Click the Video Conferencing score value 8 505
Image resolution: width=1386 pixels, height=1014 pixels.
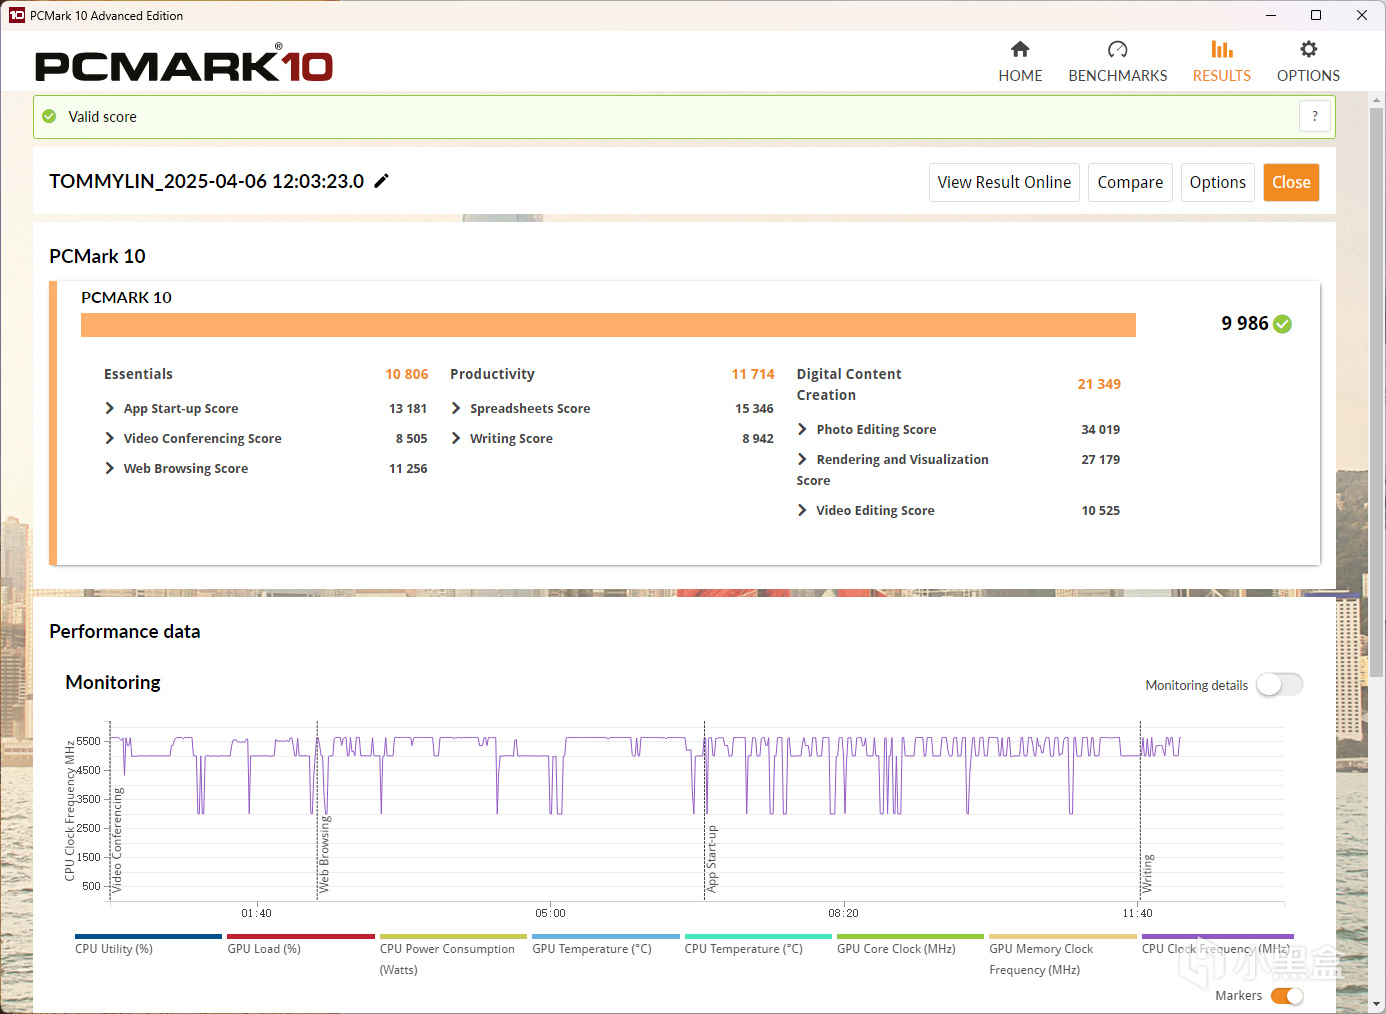point(411,439)
